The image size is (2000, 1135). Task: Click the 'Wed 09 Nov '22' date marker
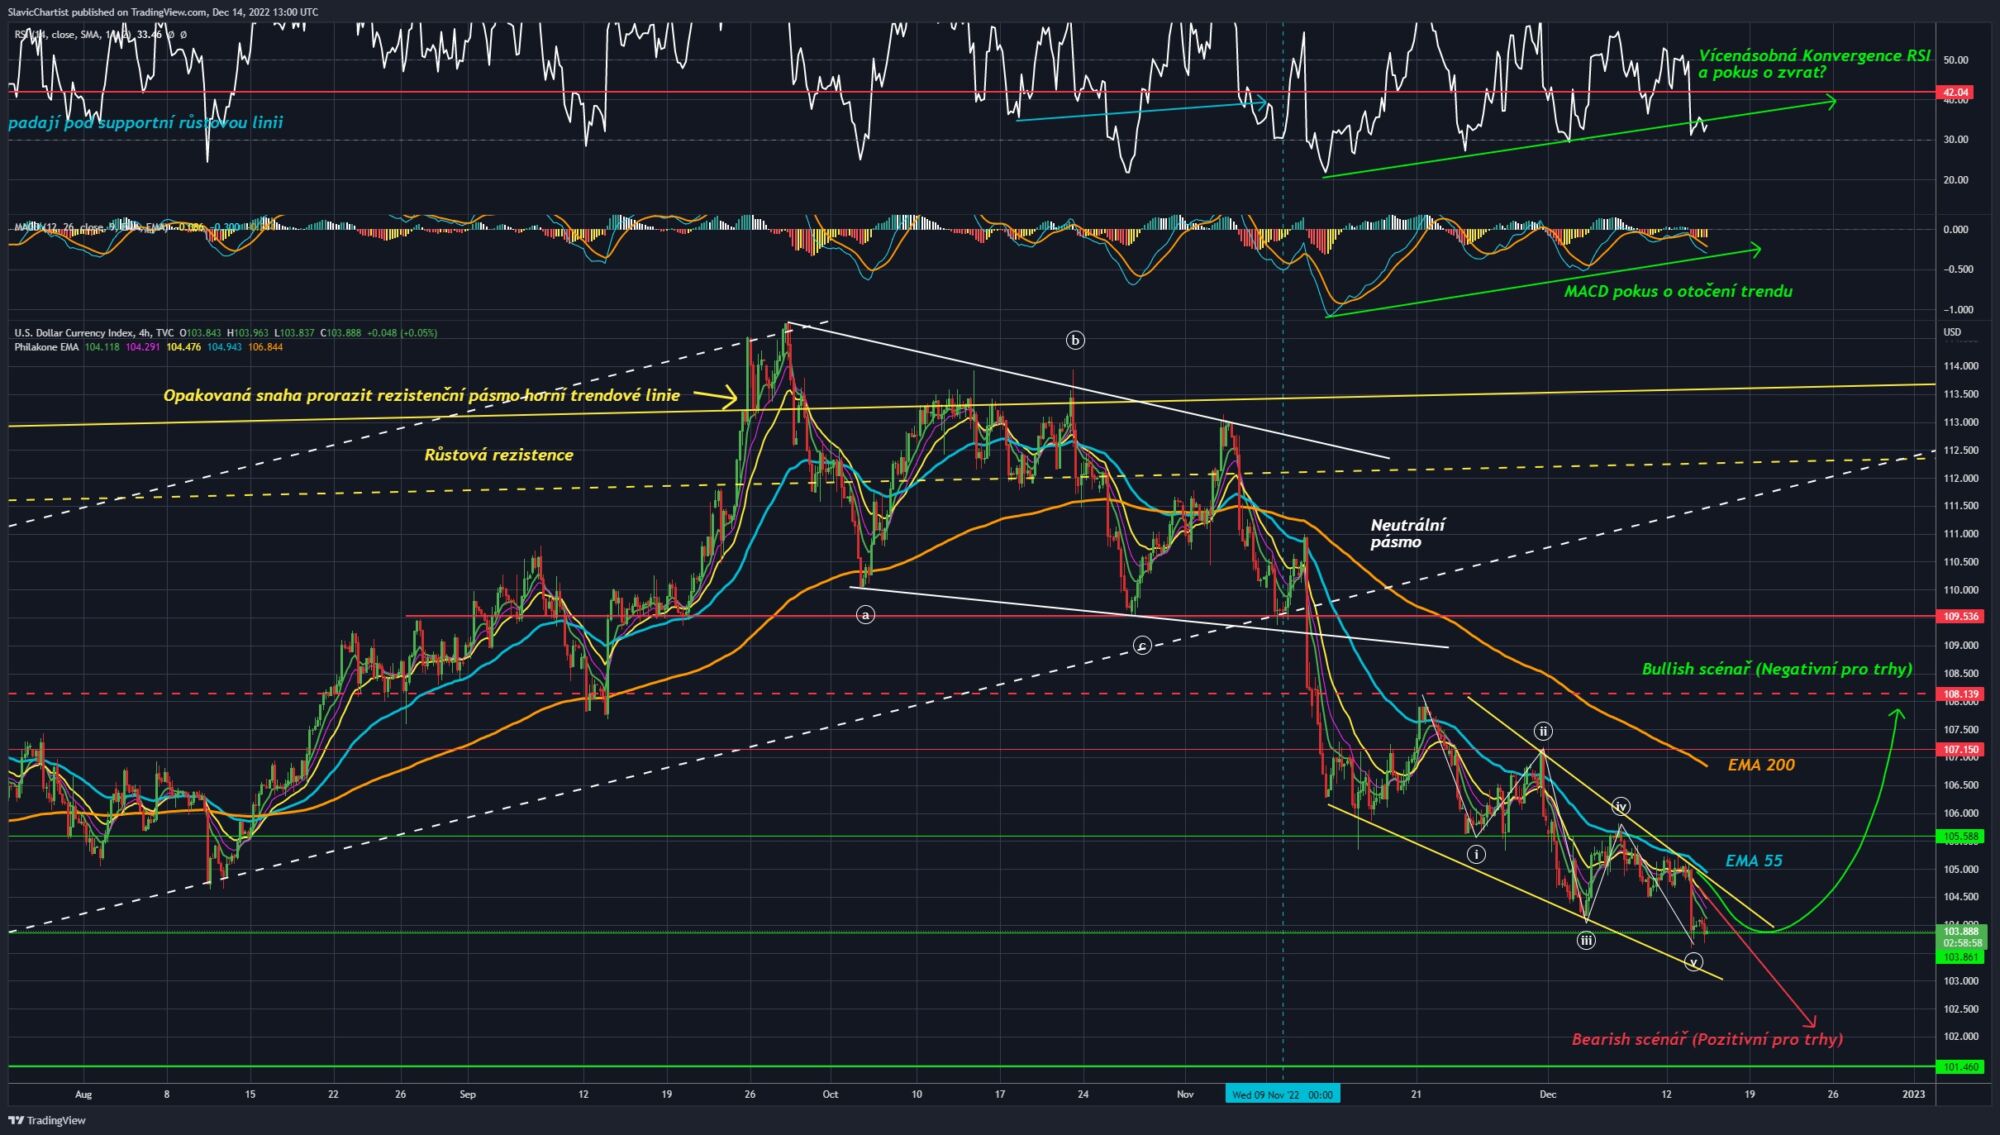(x=1282, y=1095)
